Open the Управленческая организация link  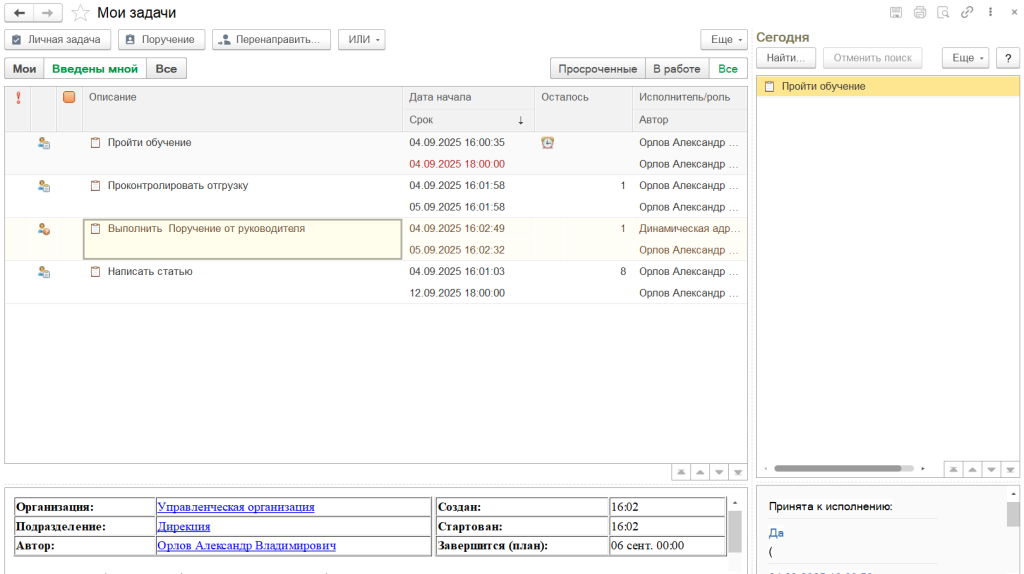235,507
